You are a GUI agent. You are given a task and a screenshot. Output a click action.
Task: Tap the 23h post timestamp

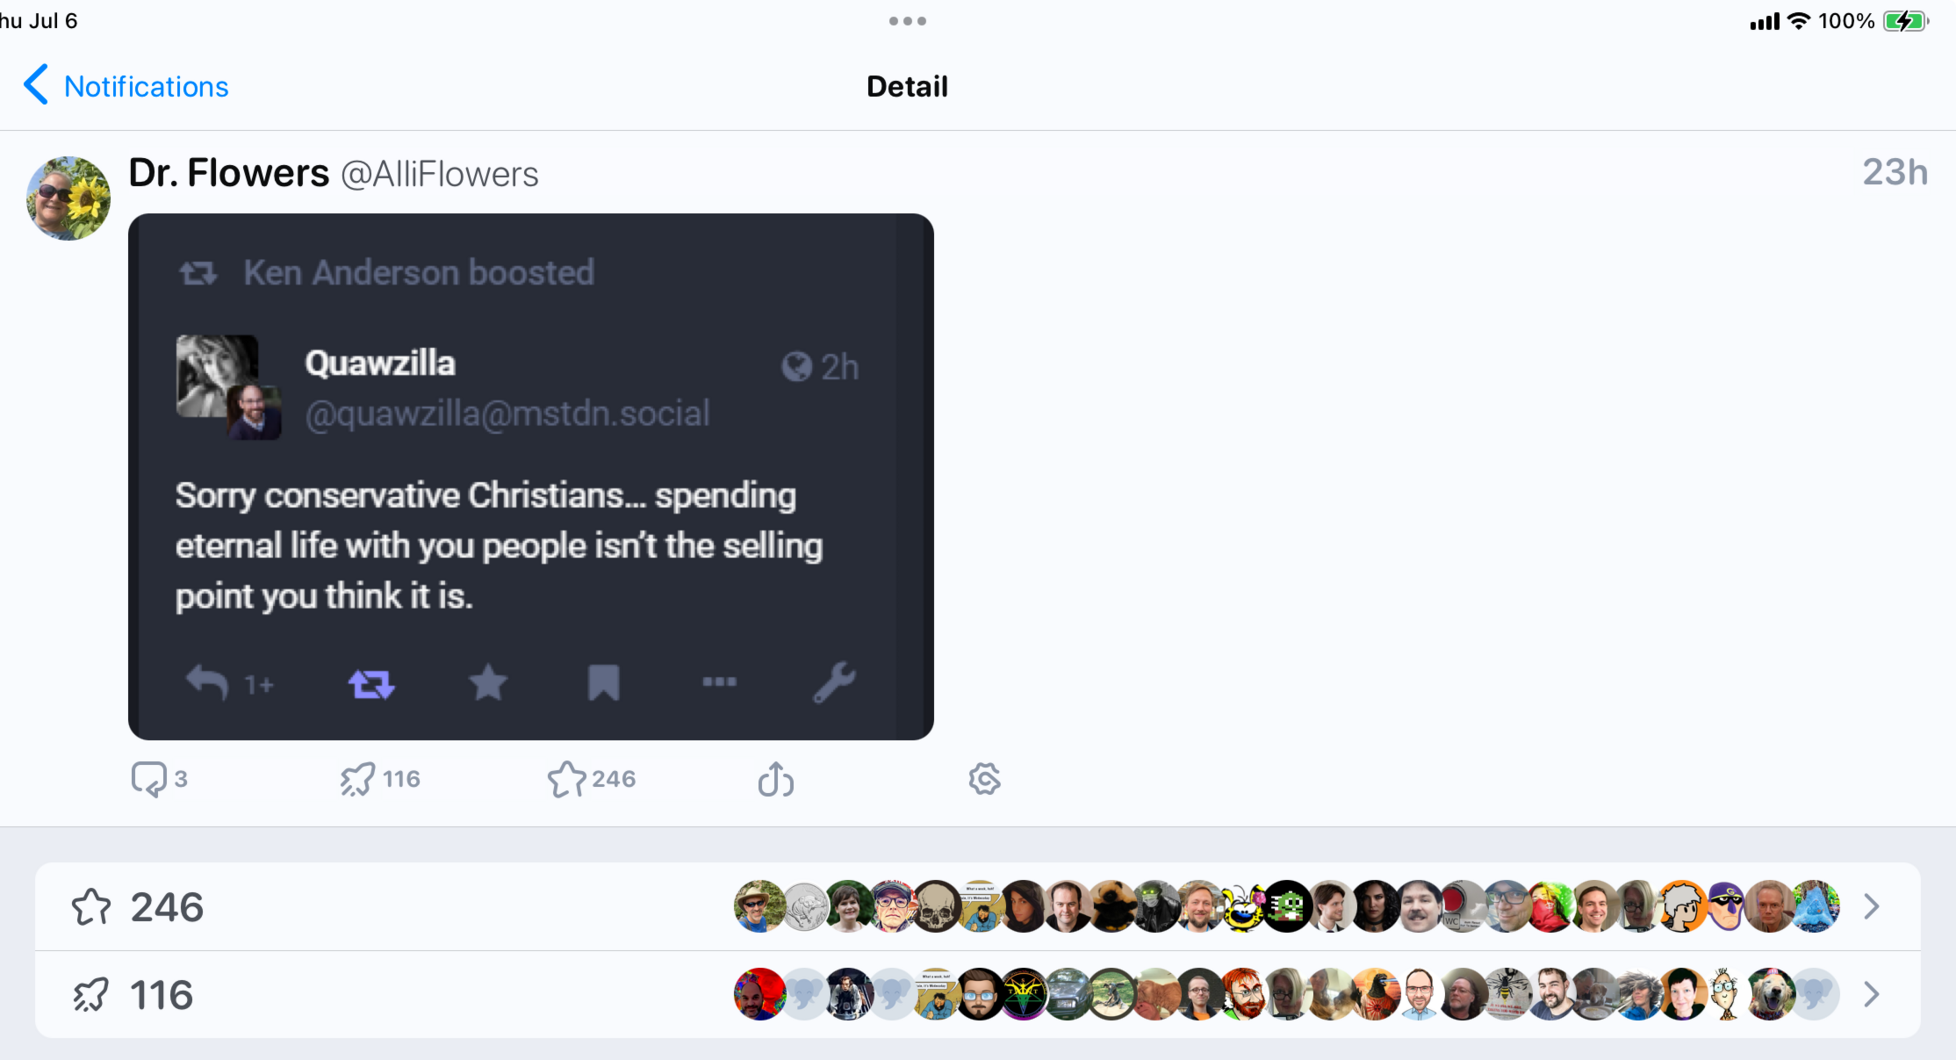1894,173
